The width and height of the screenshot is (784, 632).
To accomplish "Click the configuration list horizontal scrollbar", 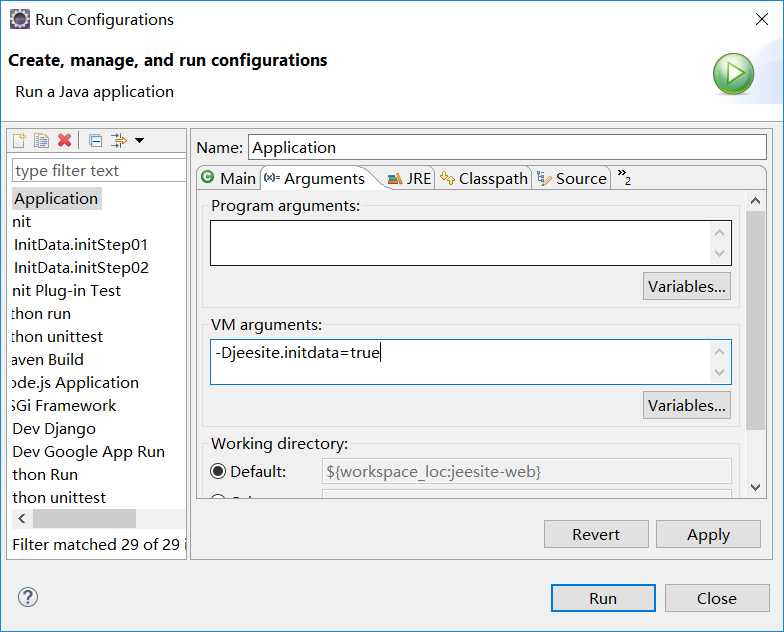I will (x=84, y=519).
